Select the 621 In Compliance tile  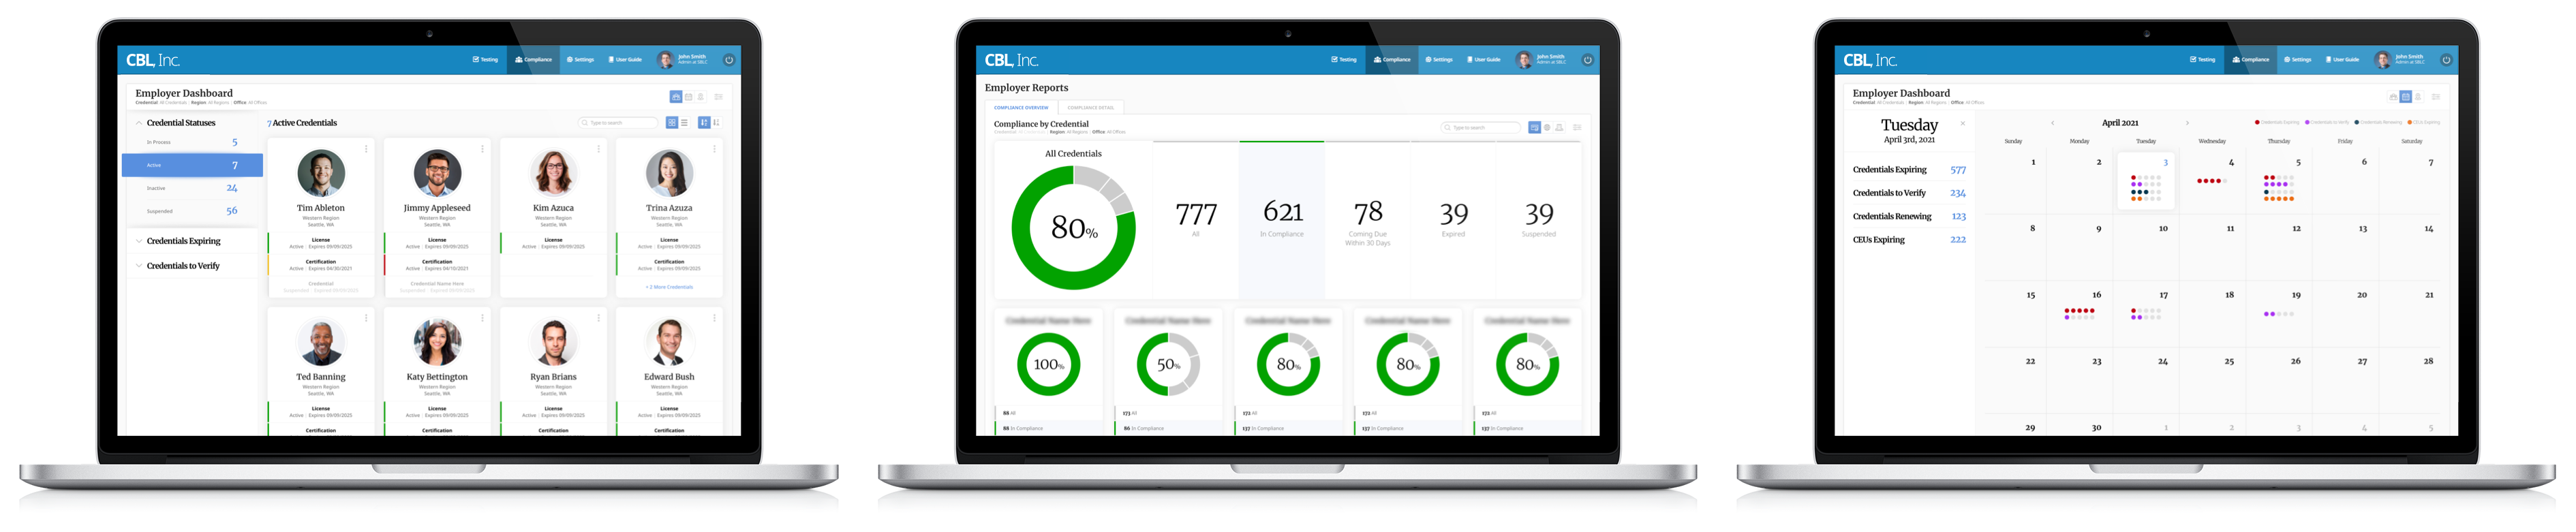pos(1282,220)
